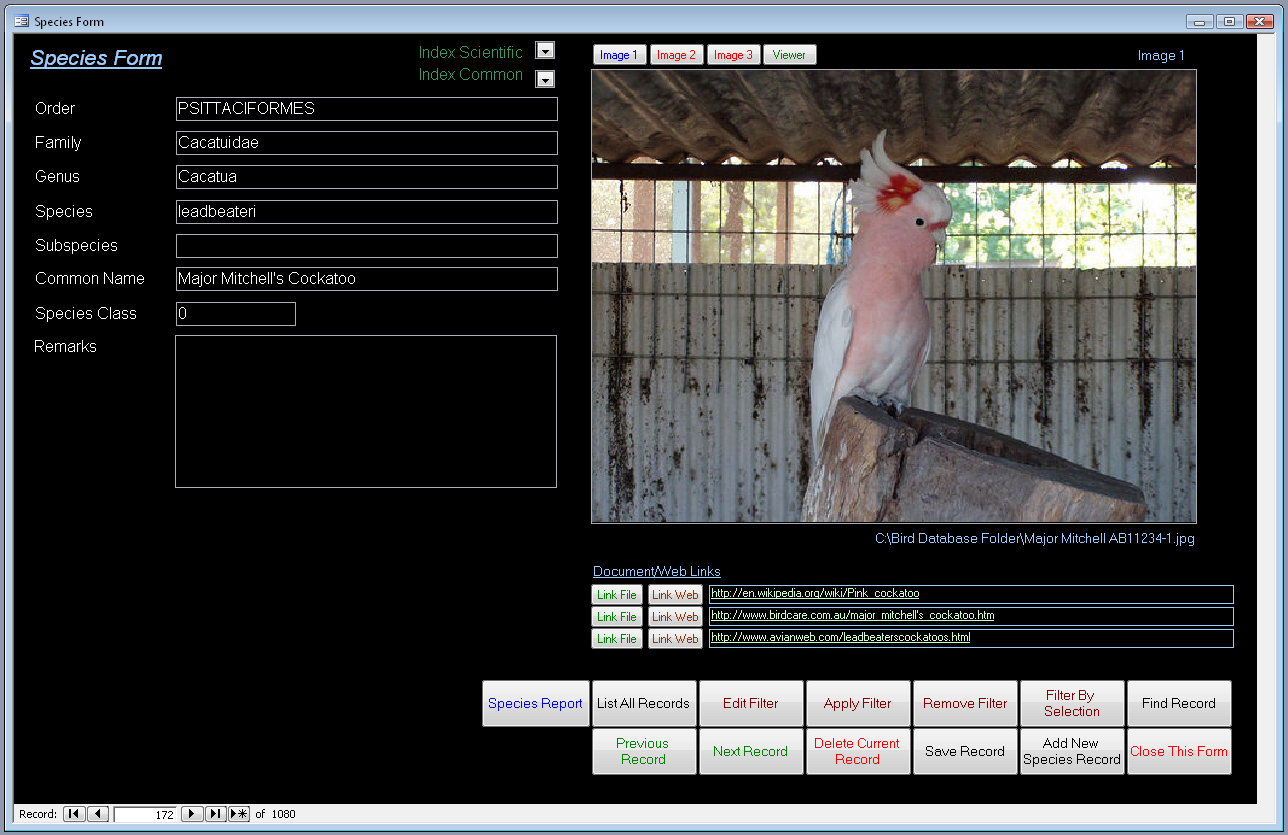Click inside the Remarks text box
This screenshot has width=1288, height=835.
click(366, 410)
